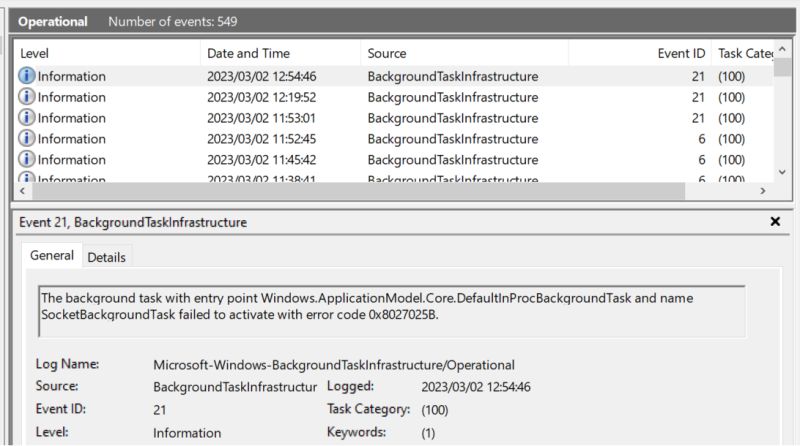Click Event ID 6 in the 11:52:45 row

702,139
